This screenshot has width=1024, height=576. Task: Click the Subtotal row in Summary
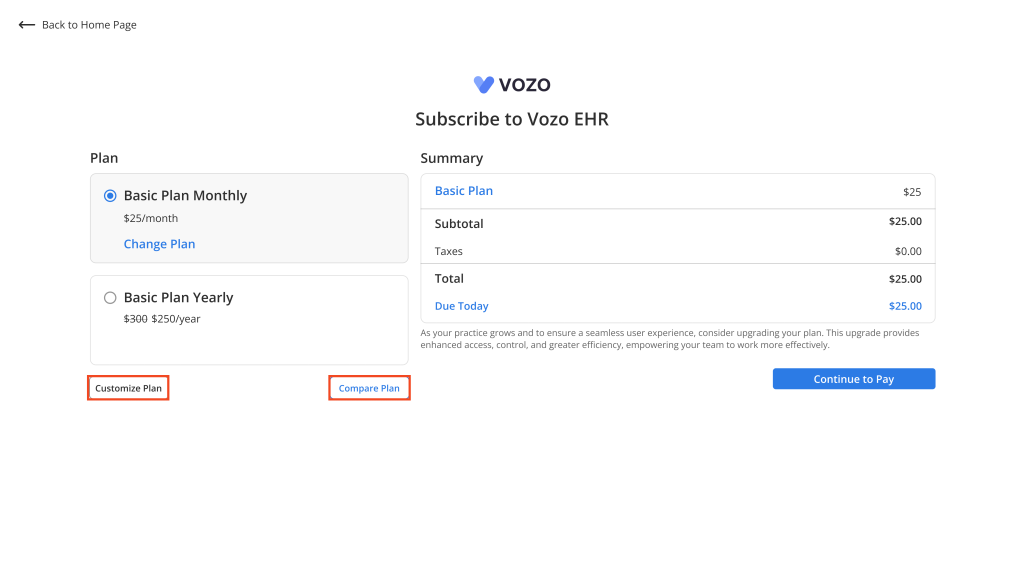click(x=678, y=223)
